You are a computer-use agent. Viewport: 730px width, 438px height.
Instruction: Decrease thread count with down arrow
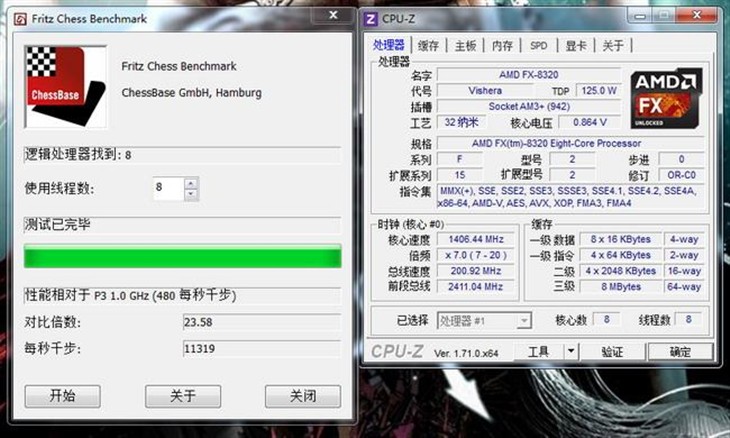tap(190, 195)
